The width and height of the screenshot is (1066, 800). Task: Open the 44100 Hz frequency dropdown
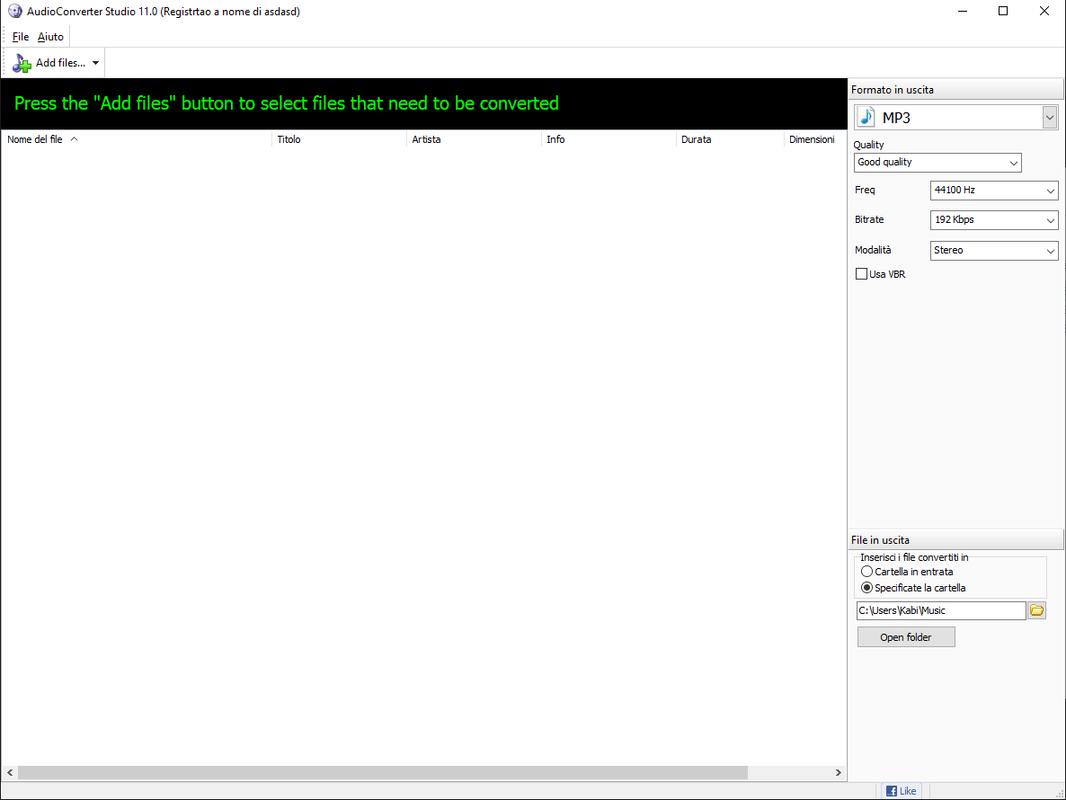(x=994, y=190)
